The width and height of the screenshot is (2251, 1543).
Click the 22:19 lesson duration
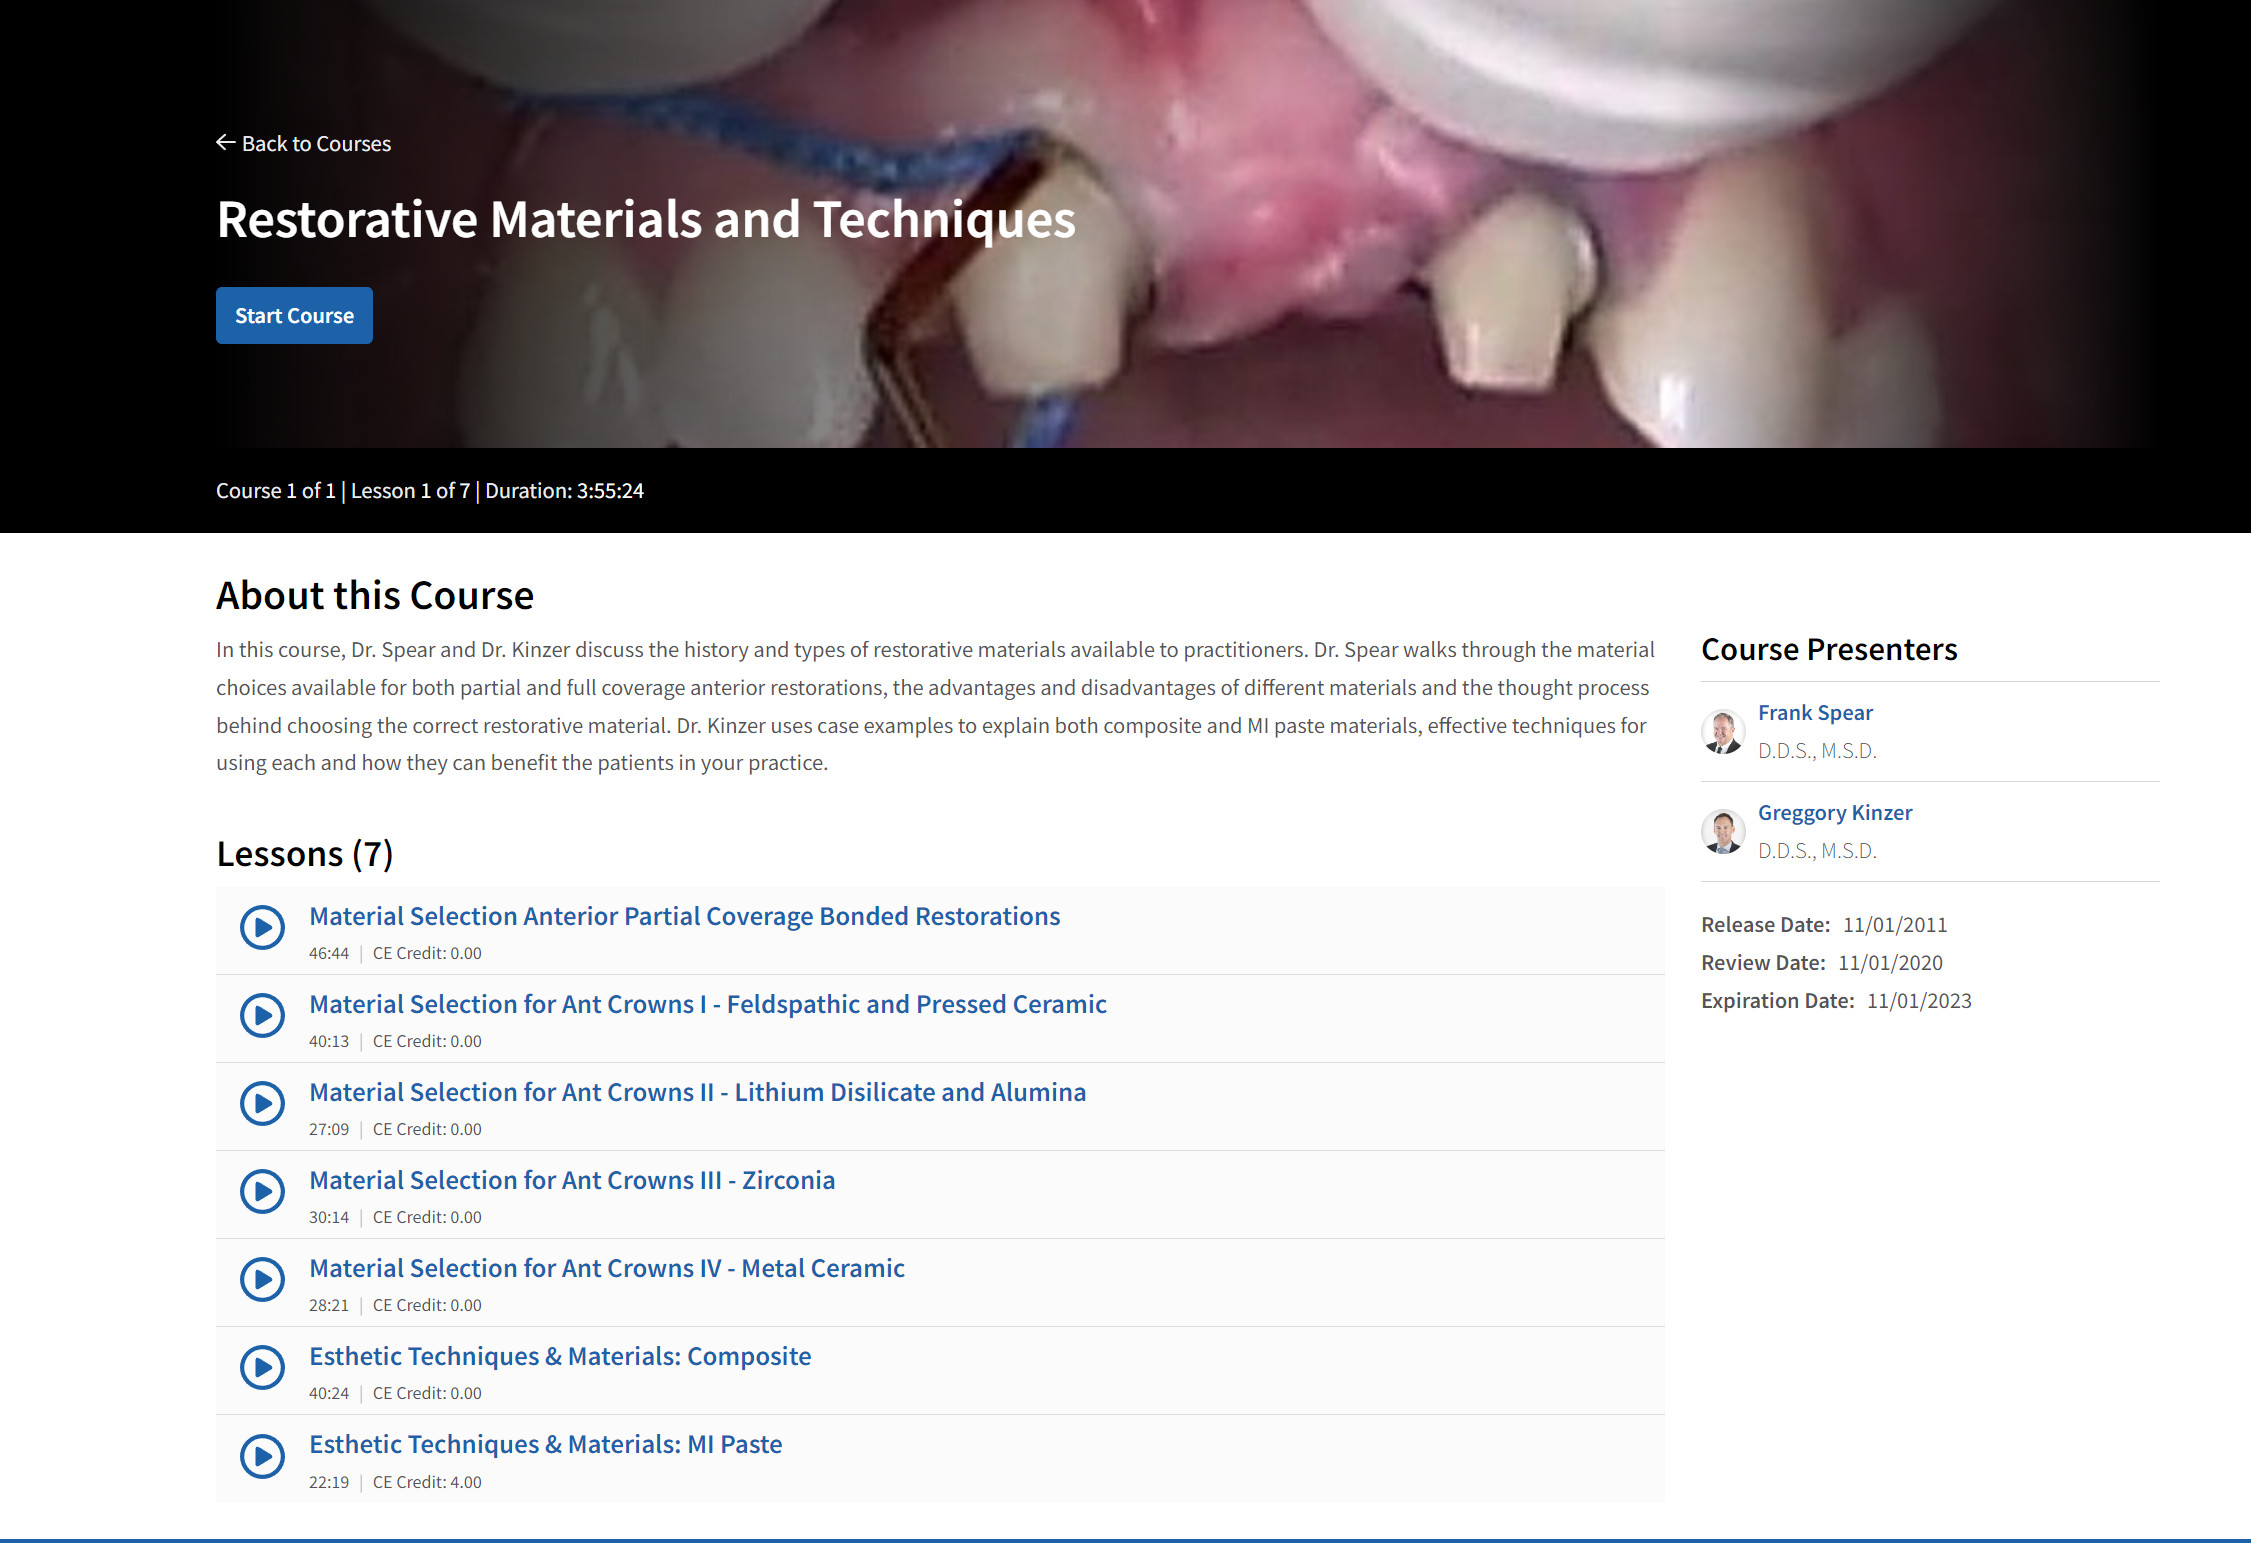pos(329,1482)
